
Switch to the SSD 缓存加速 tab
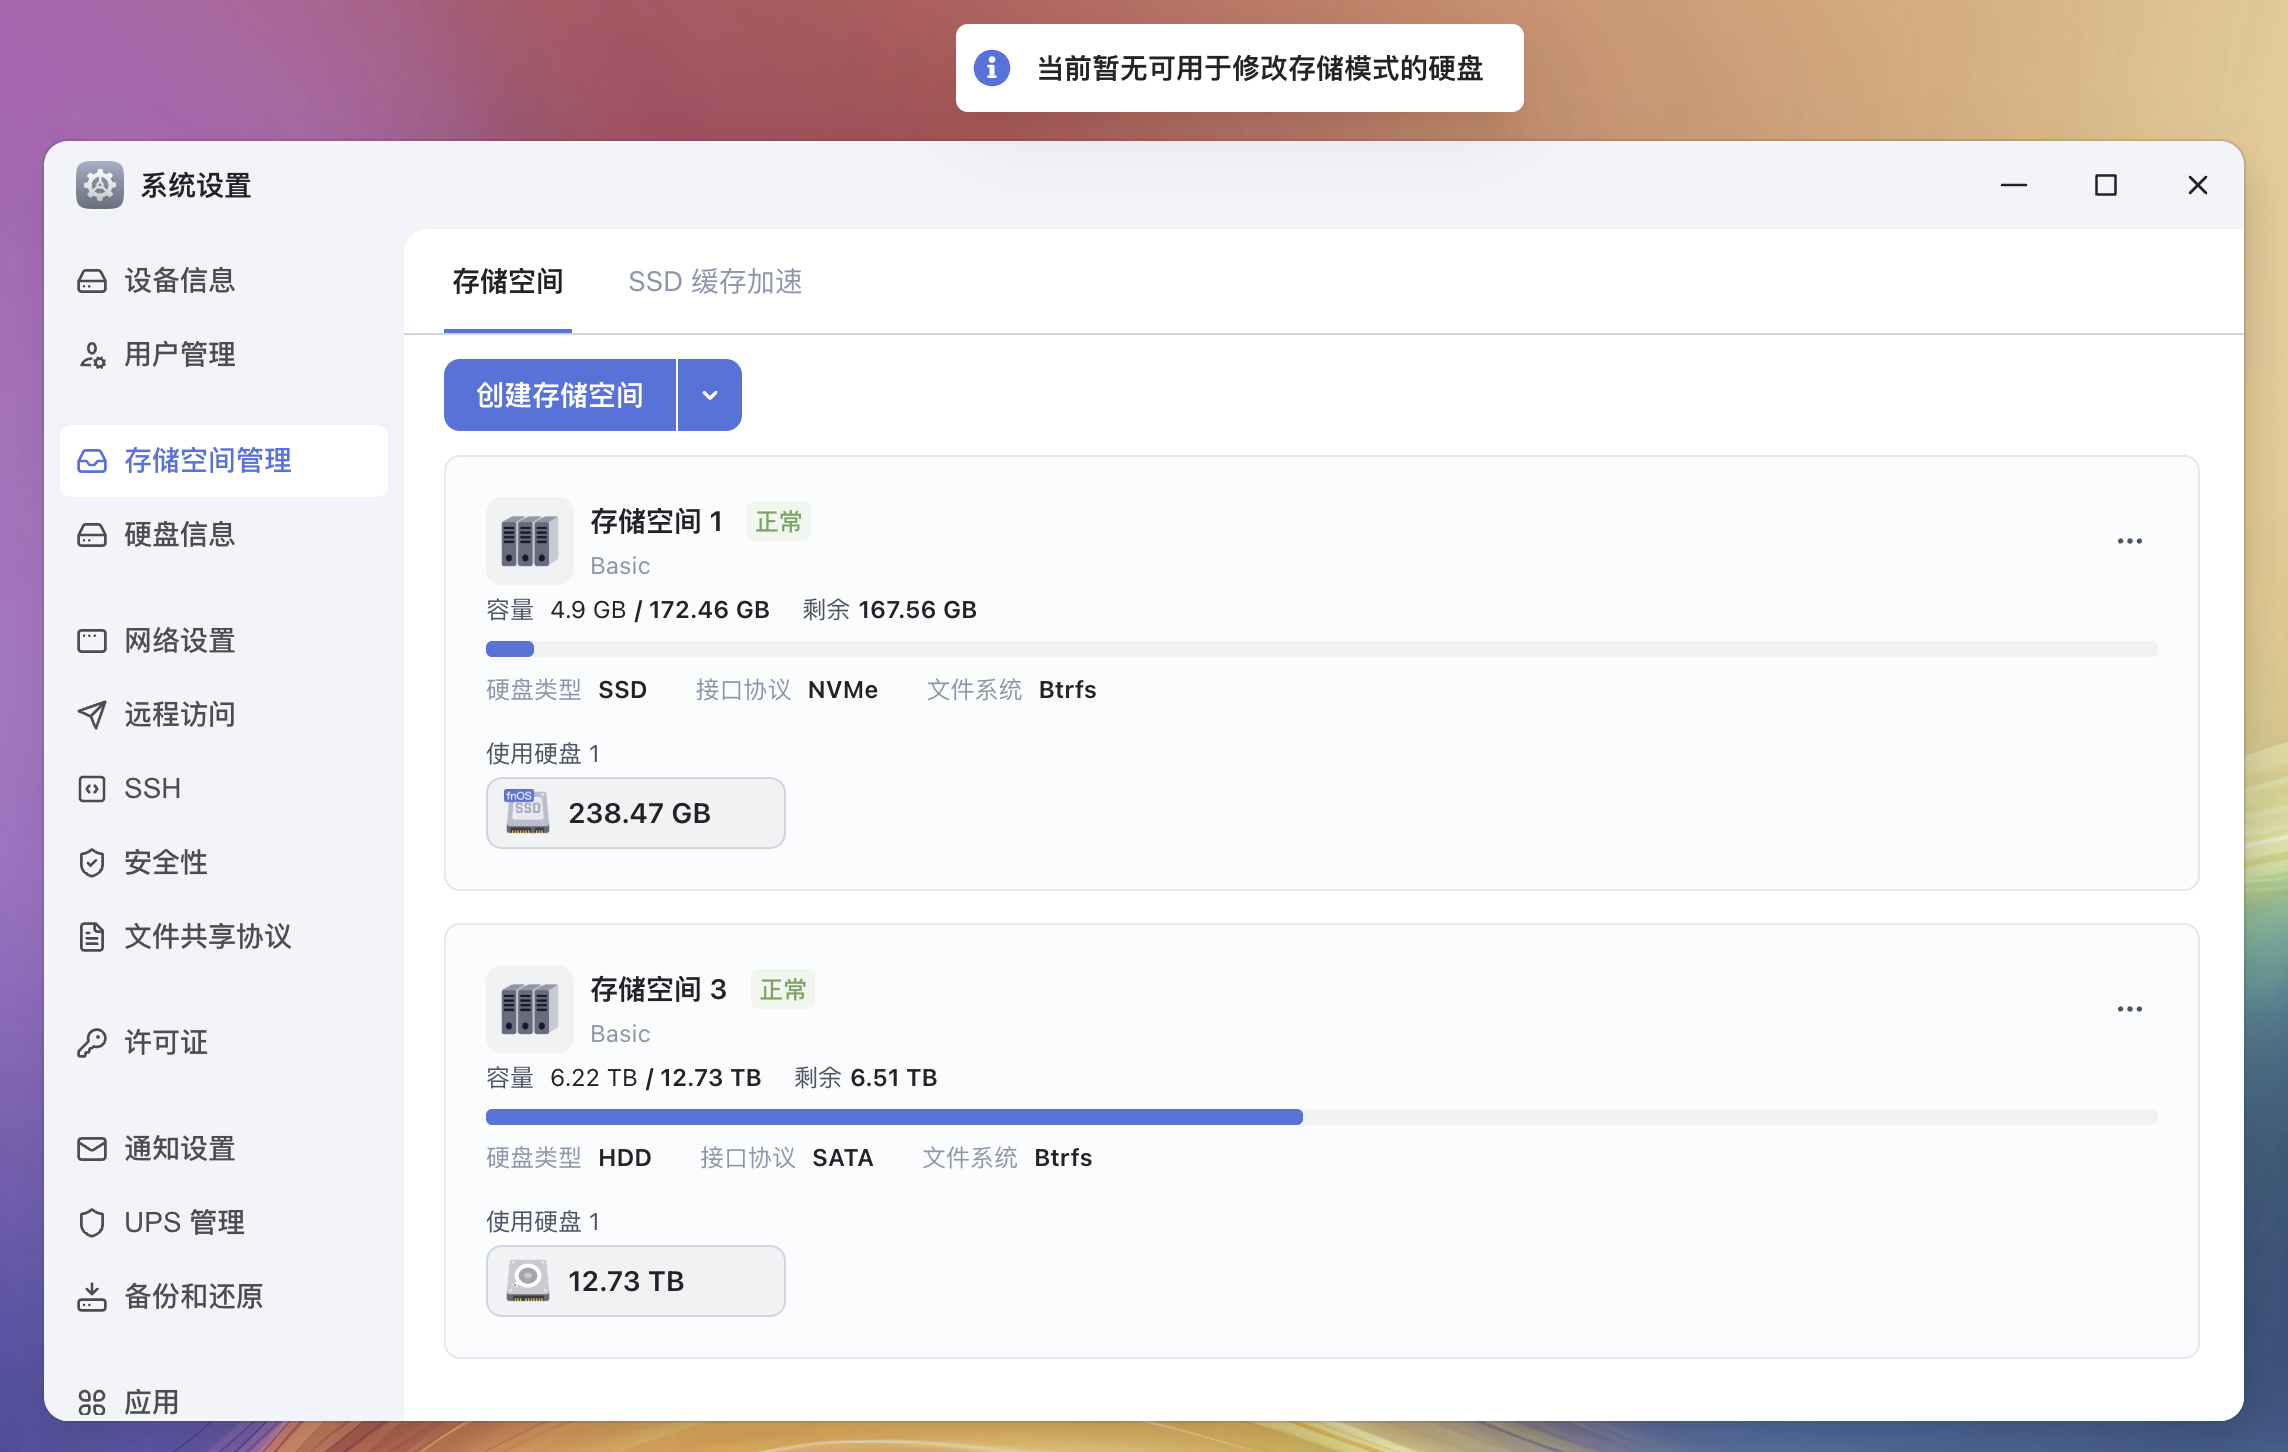pos(715,282)
